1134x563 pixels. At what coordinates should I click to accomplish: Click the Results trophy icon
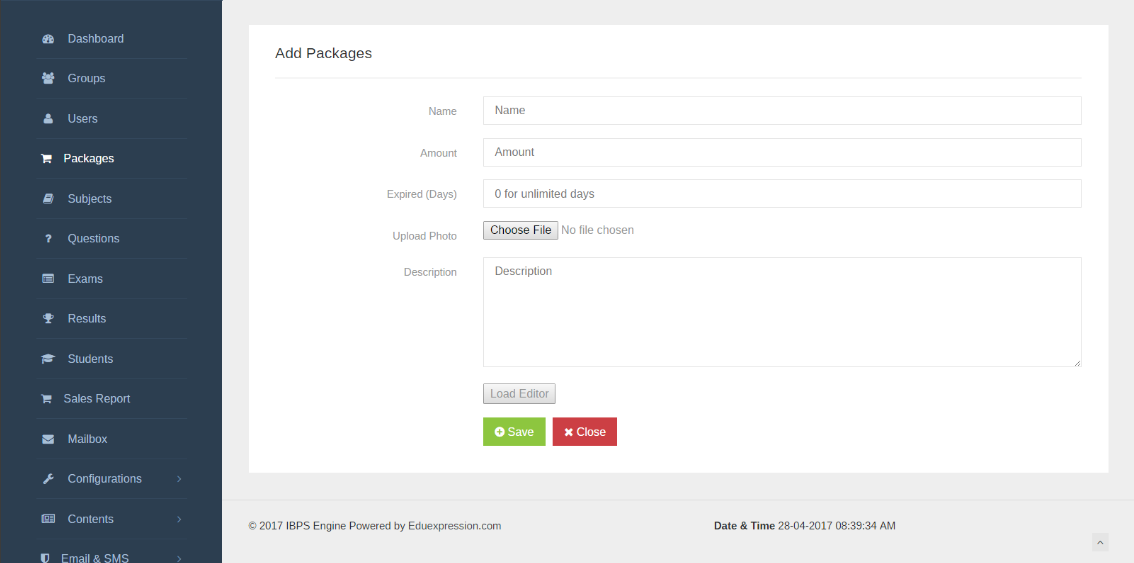click(x=48, y=318)
